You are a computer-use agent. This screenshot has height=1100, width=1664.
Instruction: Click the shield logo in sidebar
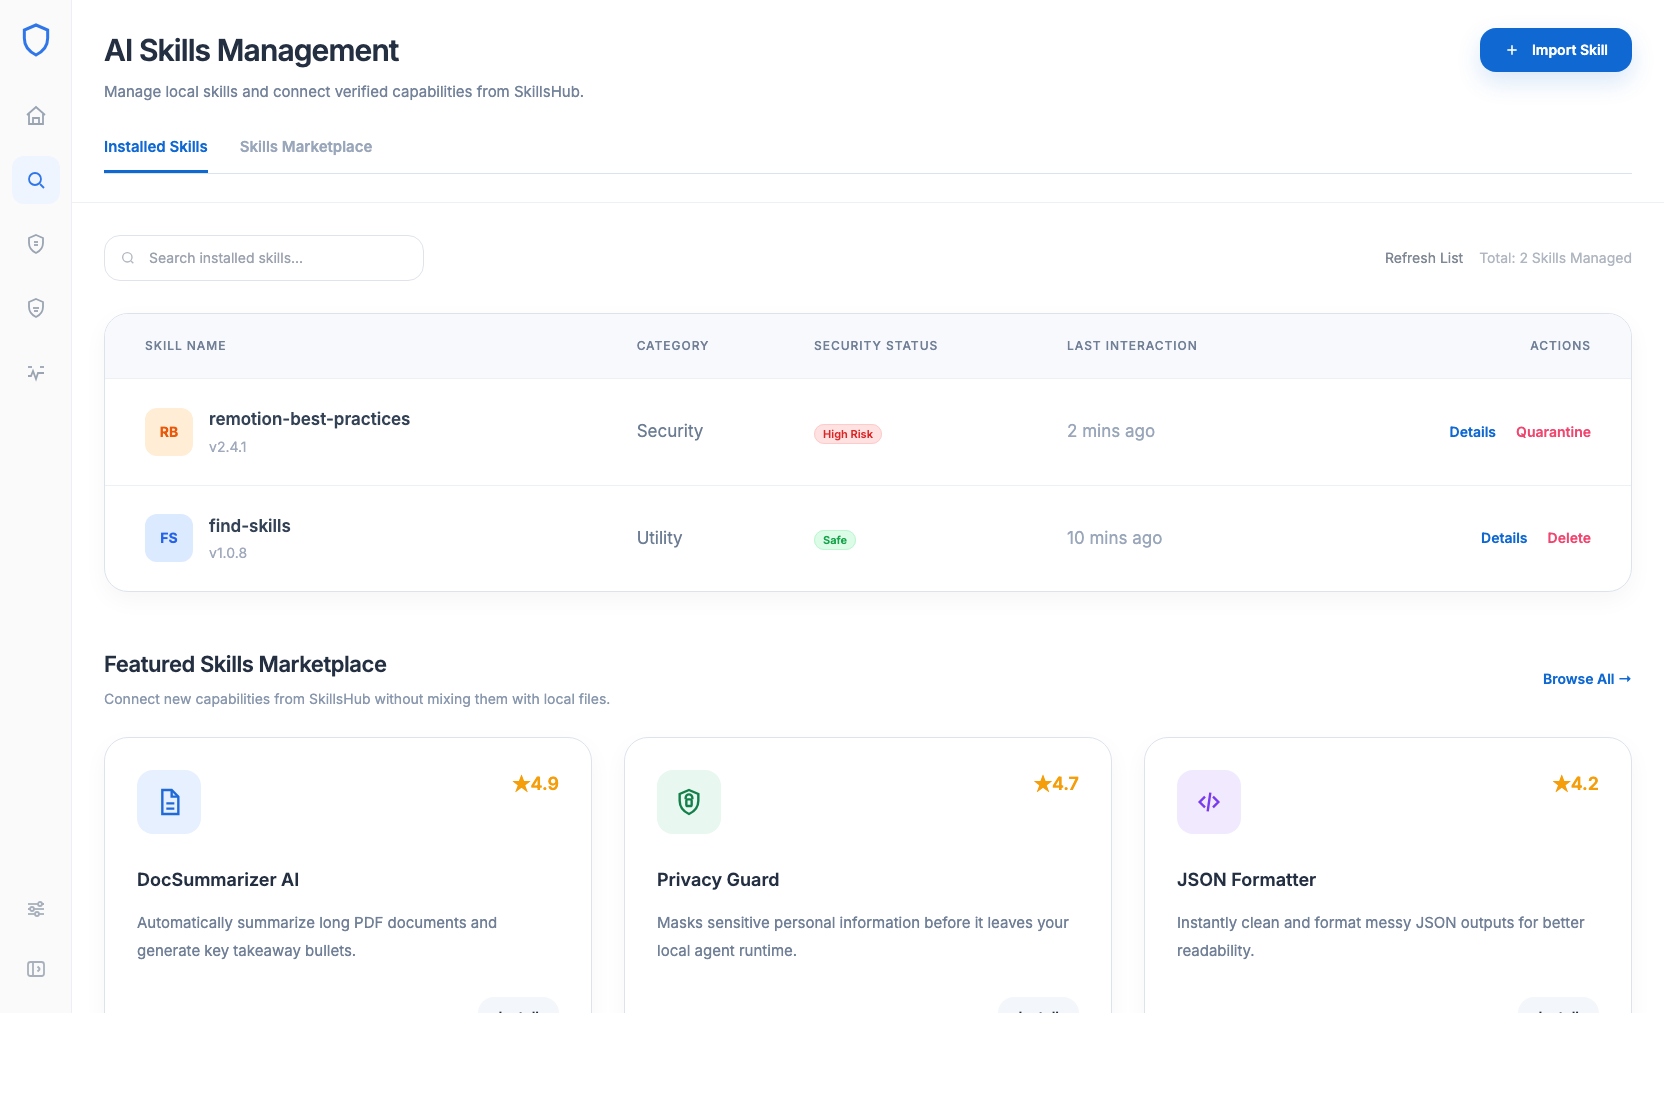[x=36, y=40]
